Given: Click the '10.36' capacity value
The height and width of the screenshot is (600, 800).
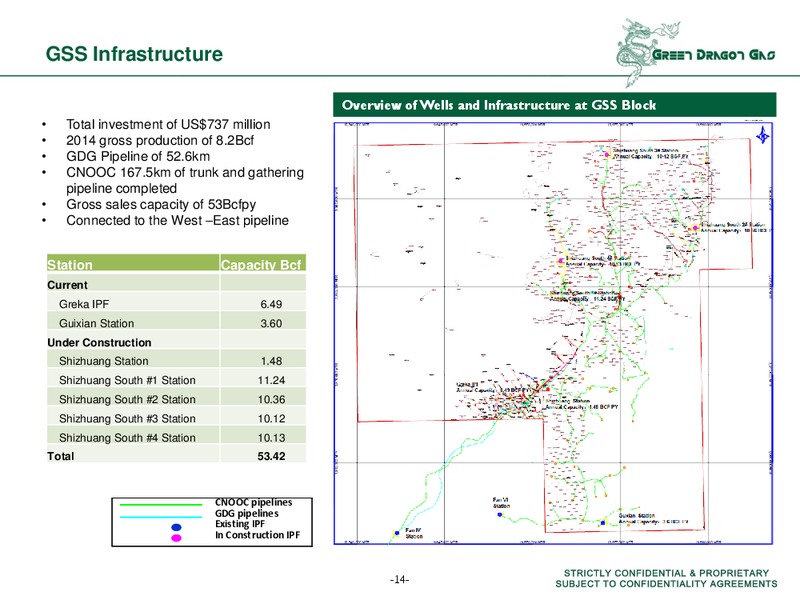Looking at the screenshot, I should [x=271, y=399].
